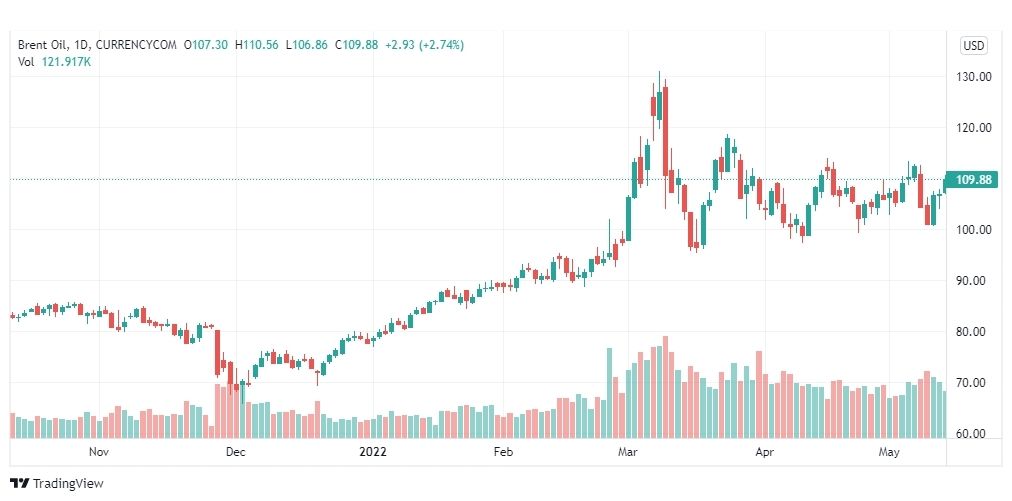1012x501 pixels.
Task: Click the 80.00 price scale label
Action: tap(973, 332)
